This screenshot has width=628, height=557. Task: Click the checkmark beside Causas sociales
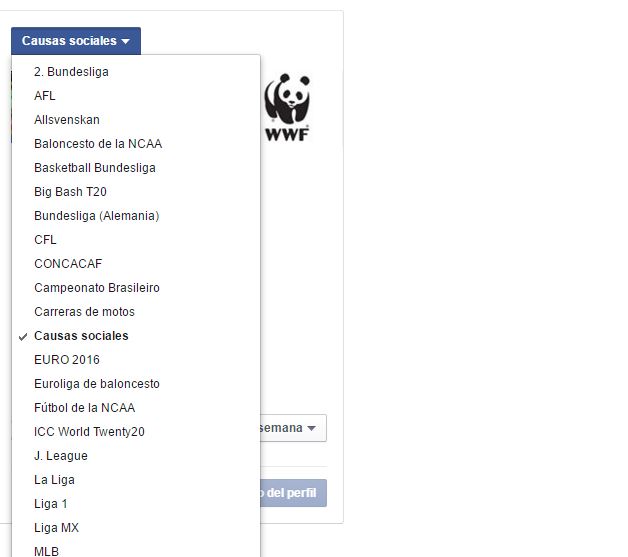click(x=23, y=336)
